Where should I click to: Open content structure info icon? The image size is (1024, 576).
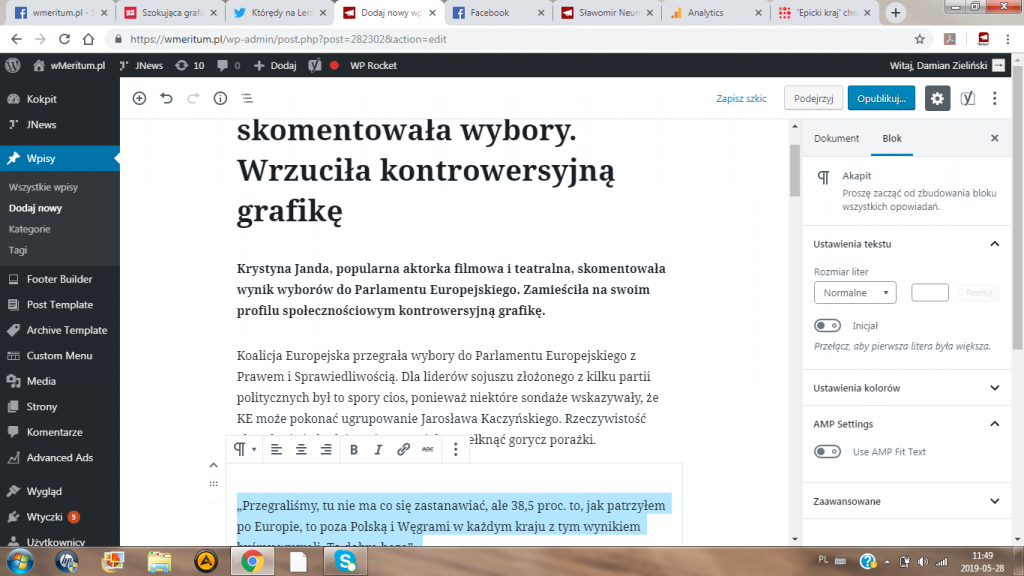click(x=220, y=98)
